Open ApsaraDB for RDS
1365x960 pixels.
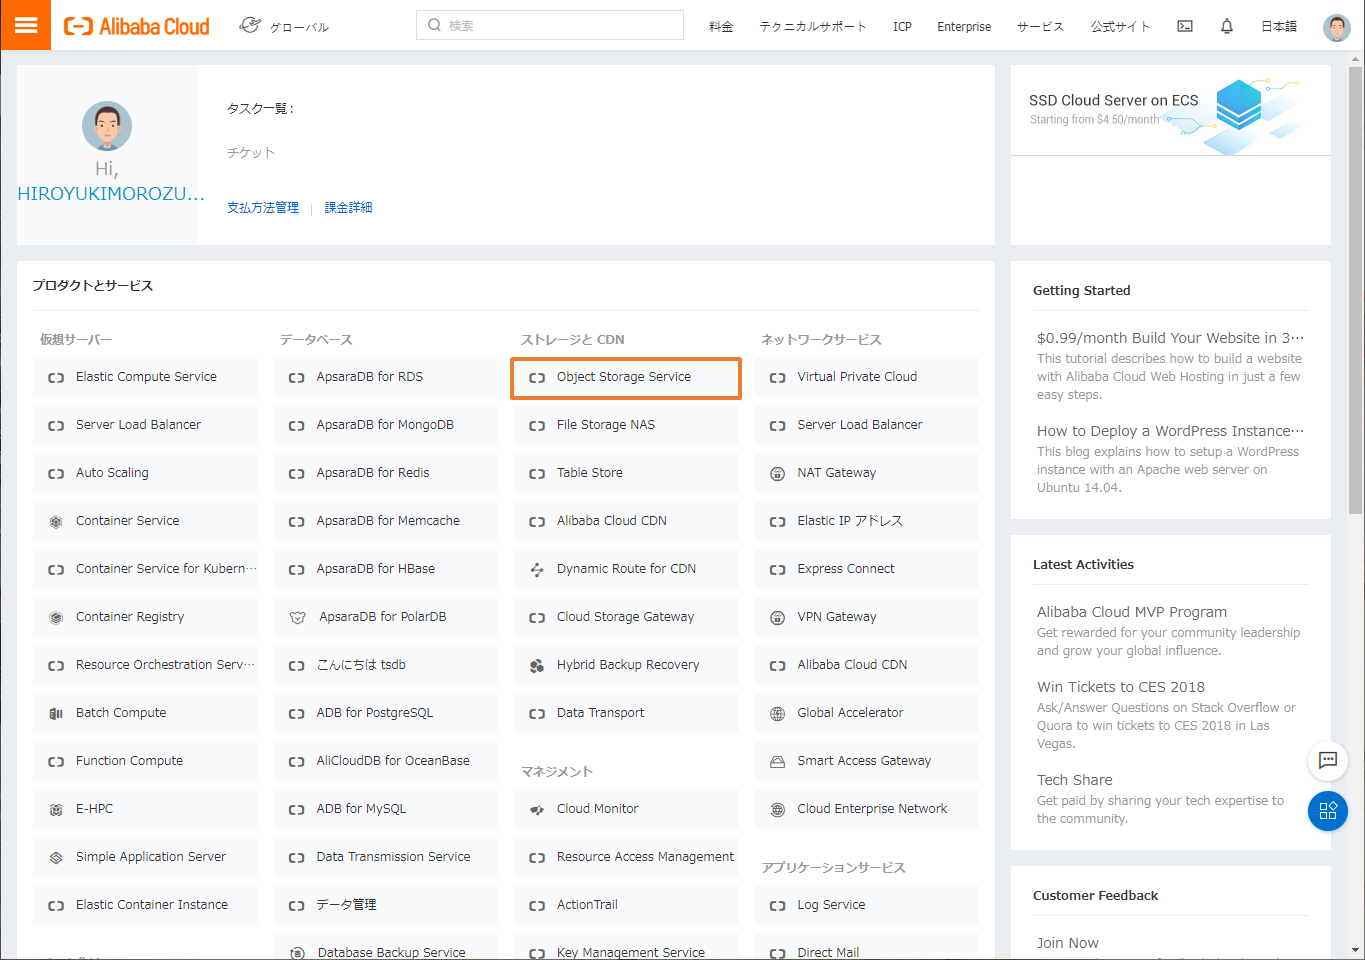(385, 377)
